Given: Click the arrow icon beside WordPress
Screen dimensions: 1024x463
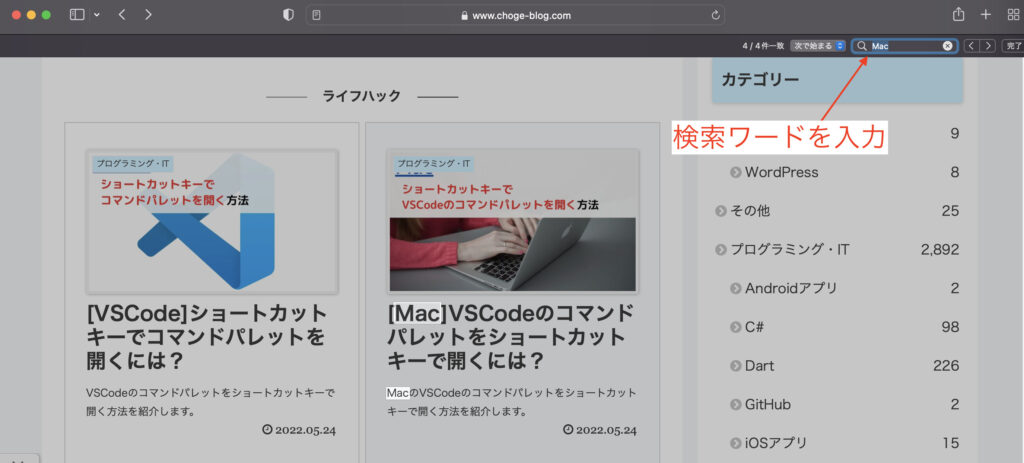Looking at the screenshot, I should 736,172.
